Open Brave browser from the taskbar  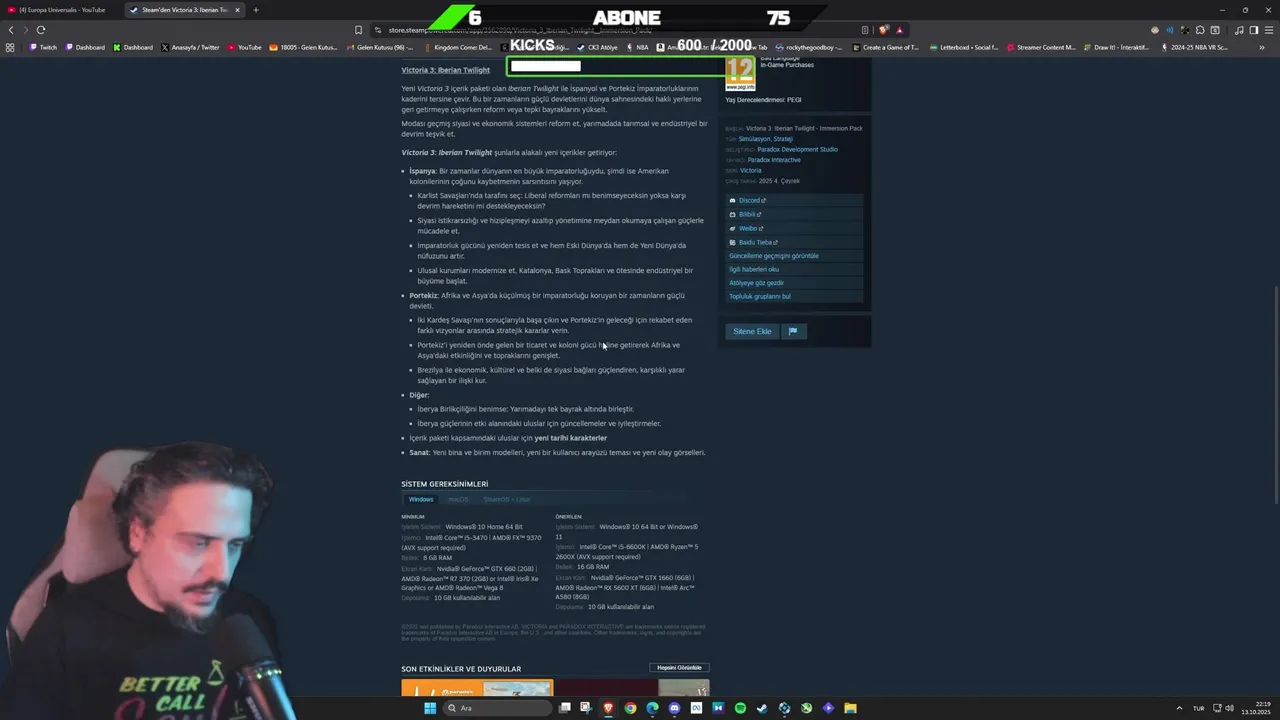608,708
